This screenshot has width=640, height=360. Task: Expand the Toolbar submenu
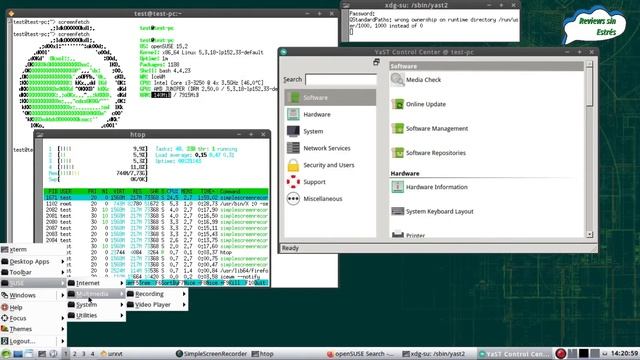[33, 272]
